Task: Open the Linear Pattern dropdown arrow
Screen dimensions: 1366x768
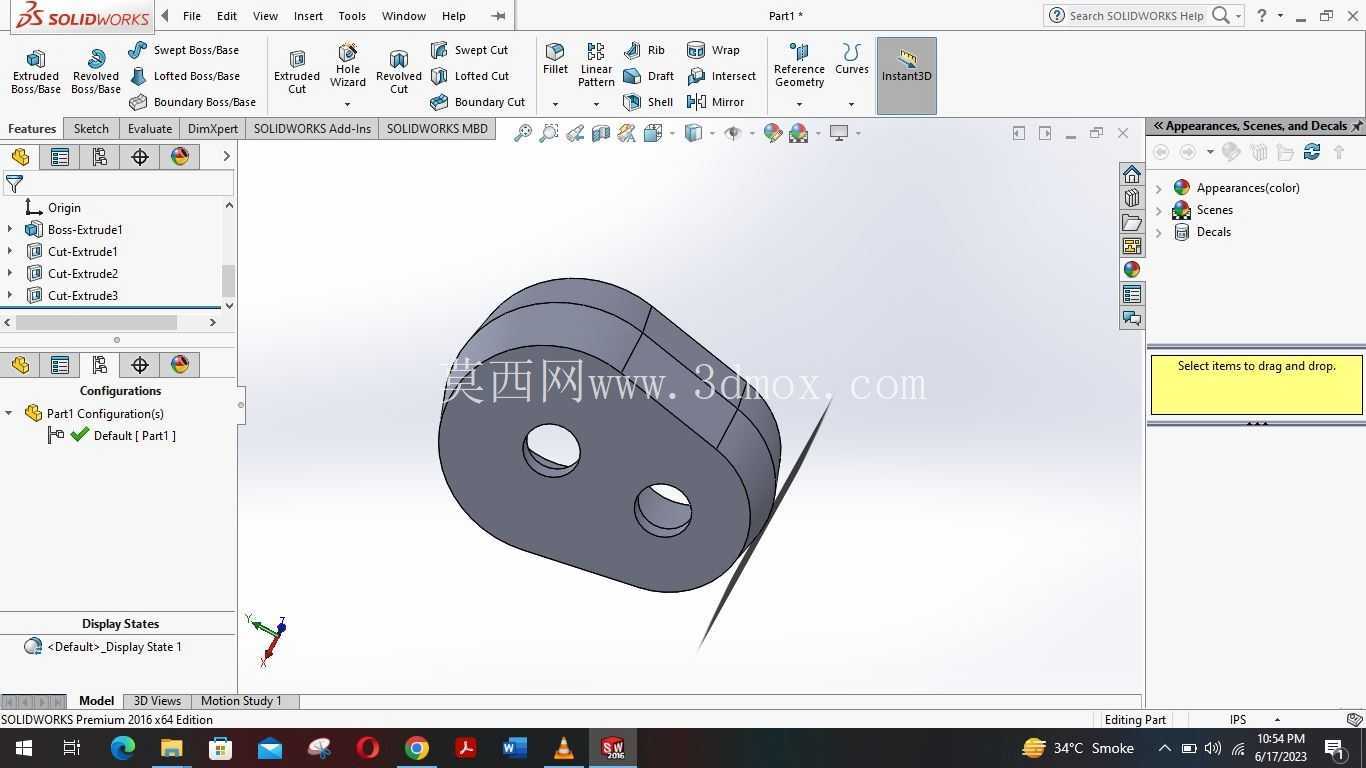Action: pos(596,104)
